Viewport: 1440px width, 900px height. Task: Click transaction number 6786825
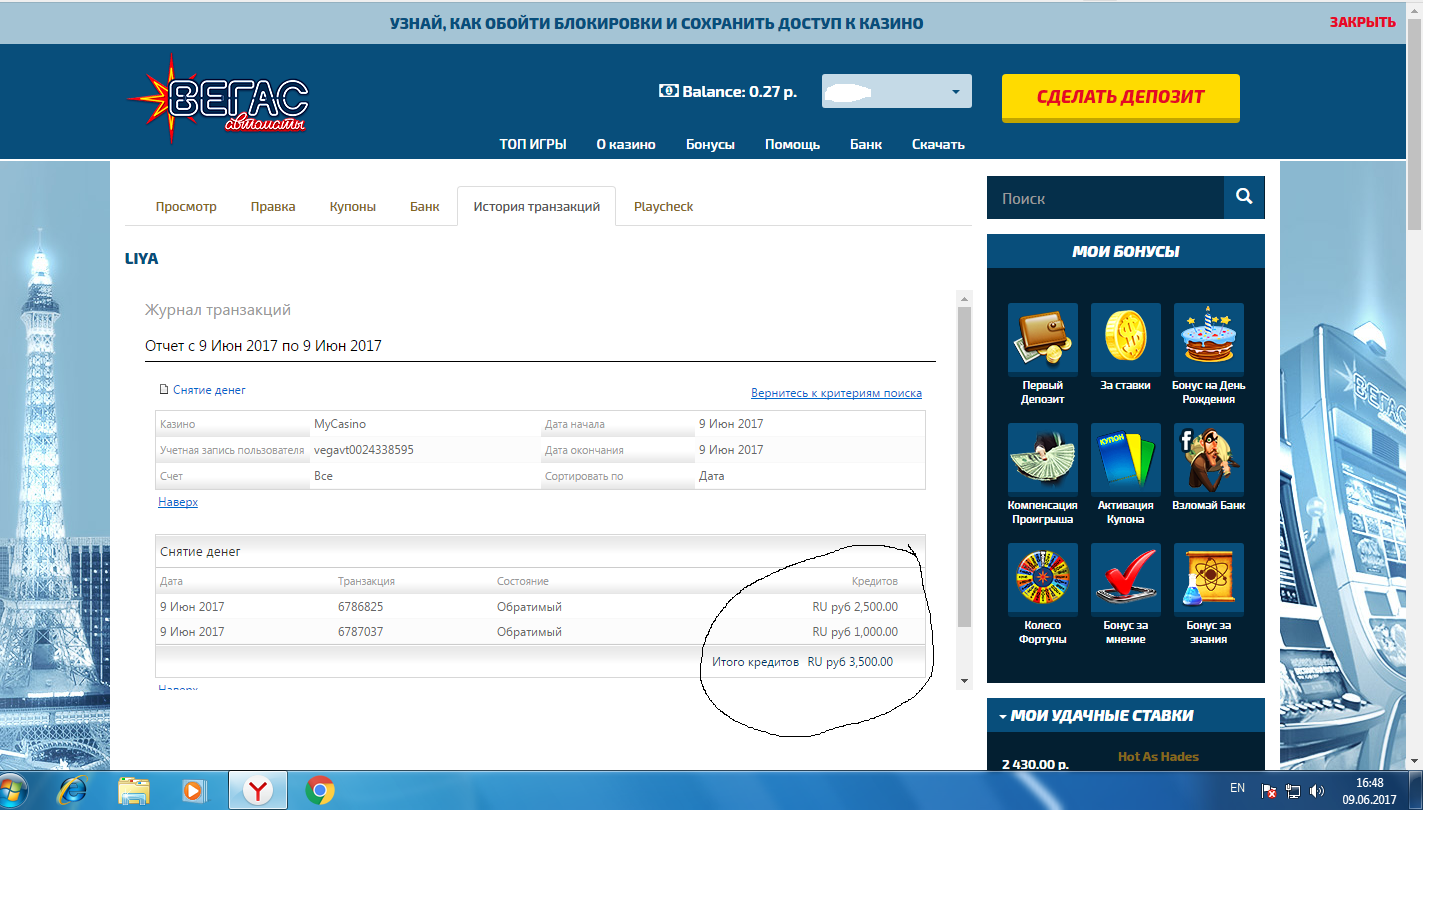(x=361, y=607)
